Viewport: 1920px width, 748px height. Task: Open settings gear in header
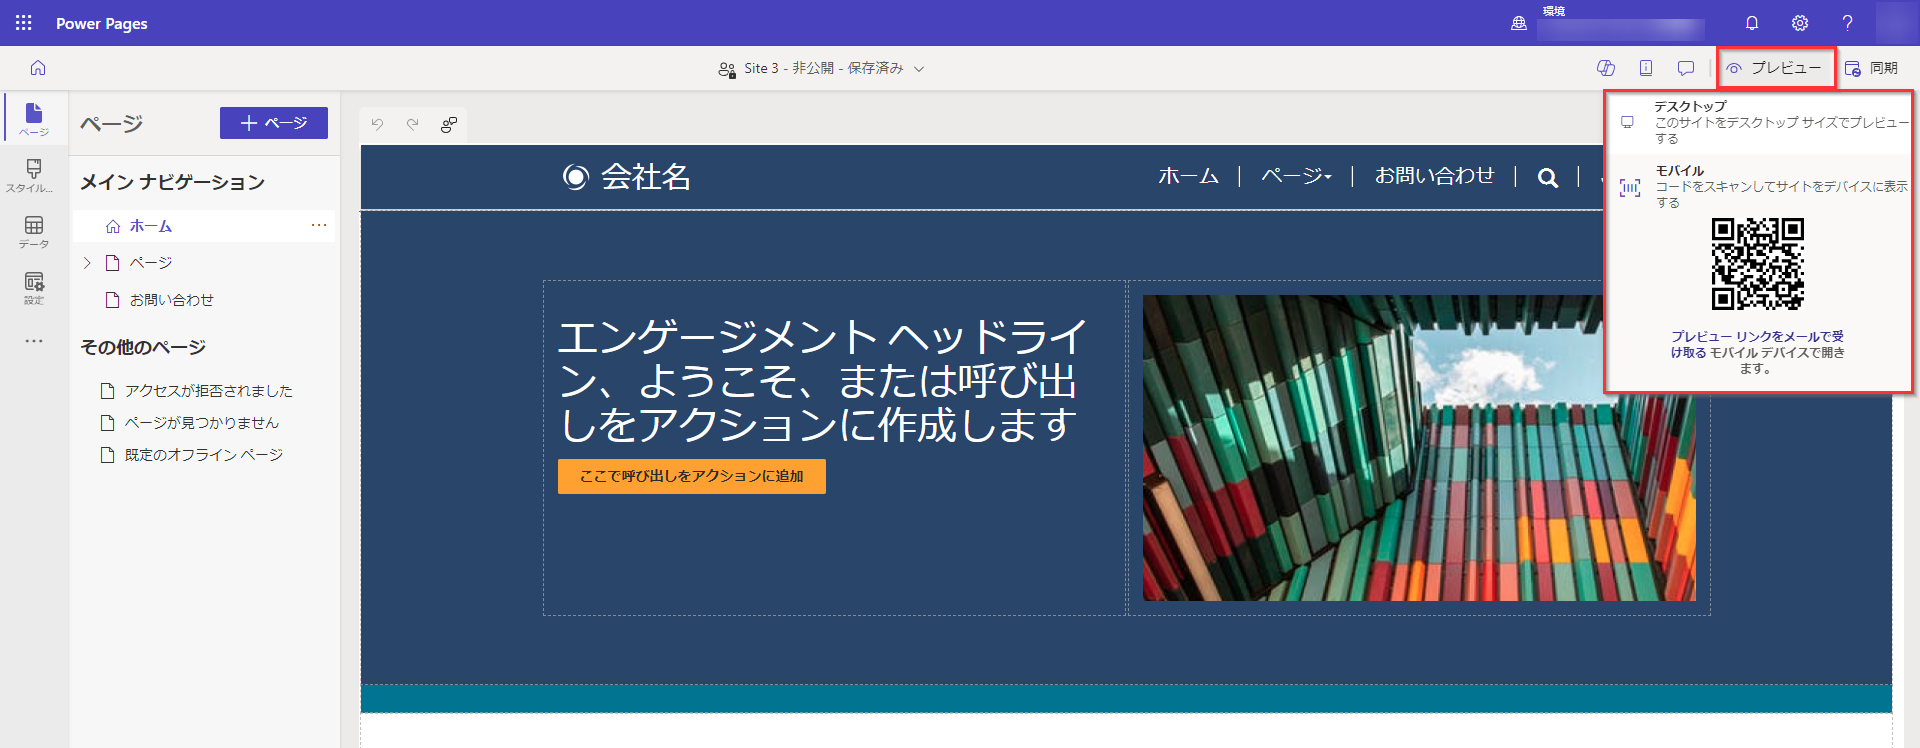pyautogui.click(x=1800, y=23)
